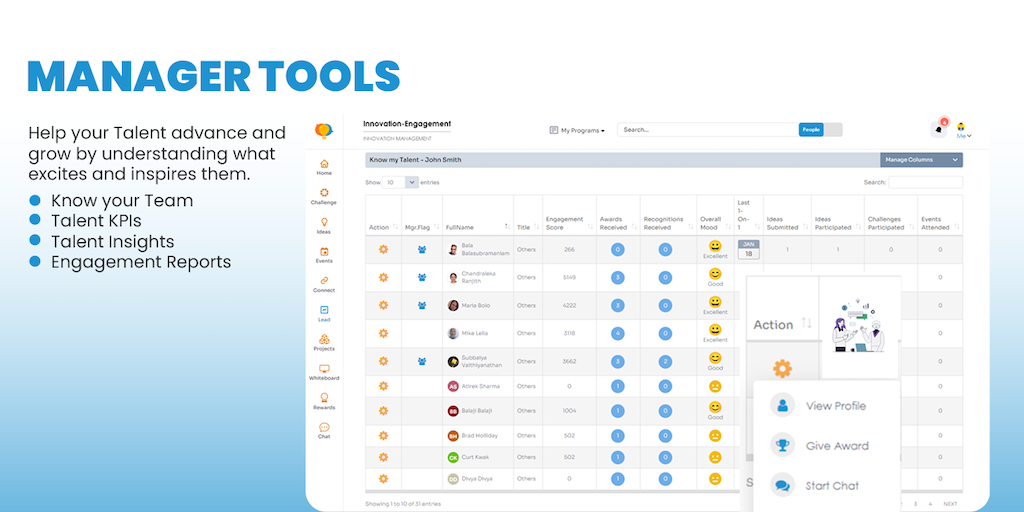Open the Whiteboard sidebar icon

(x=324, y=368)
